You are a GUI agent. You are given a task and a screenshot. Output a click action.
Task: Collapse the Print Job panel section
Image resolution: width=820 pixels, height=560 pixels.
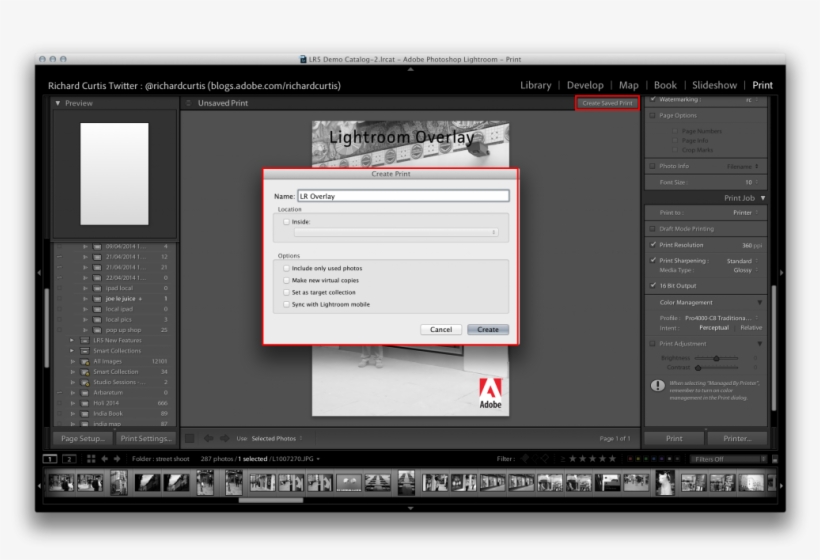pyautogui.click(x=763, y=198)
